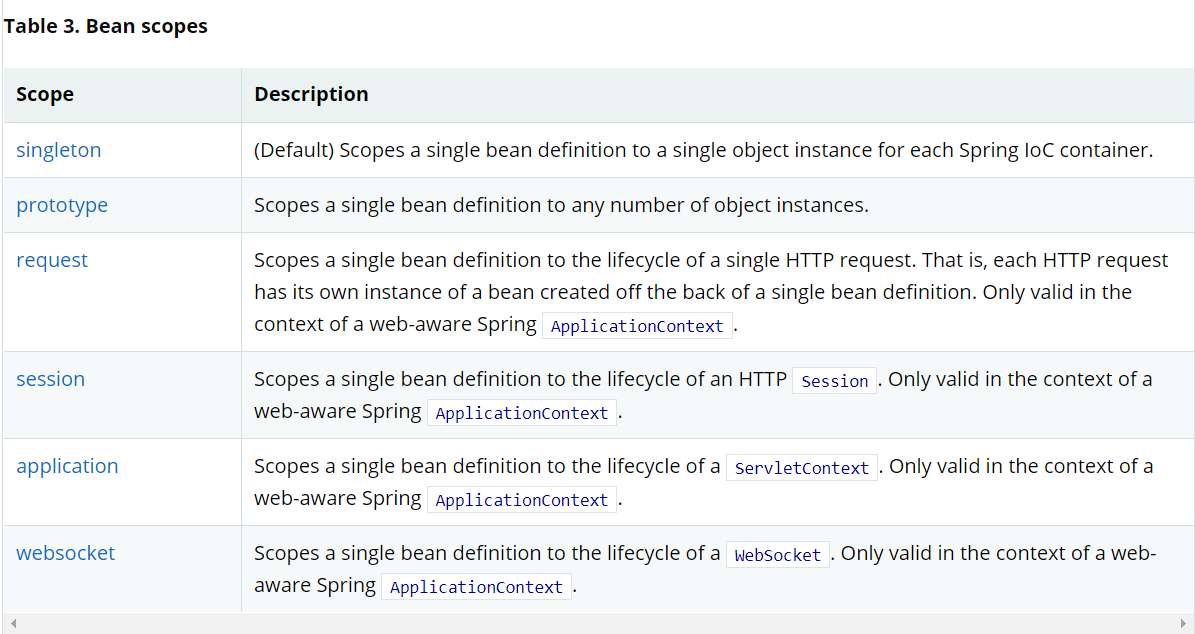Click the Description column header
Screen dimensions: 1195x634
coord(311,95)
